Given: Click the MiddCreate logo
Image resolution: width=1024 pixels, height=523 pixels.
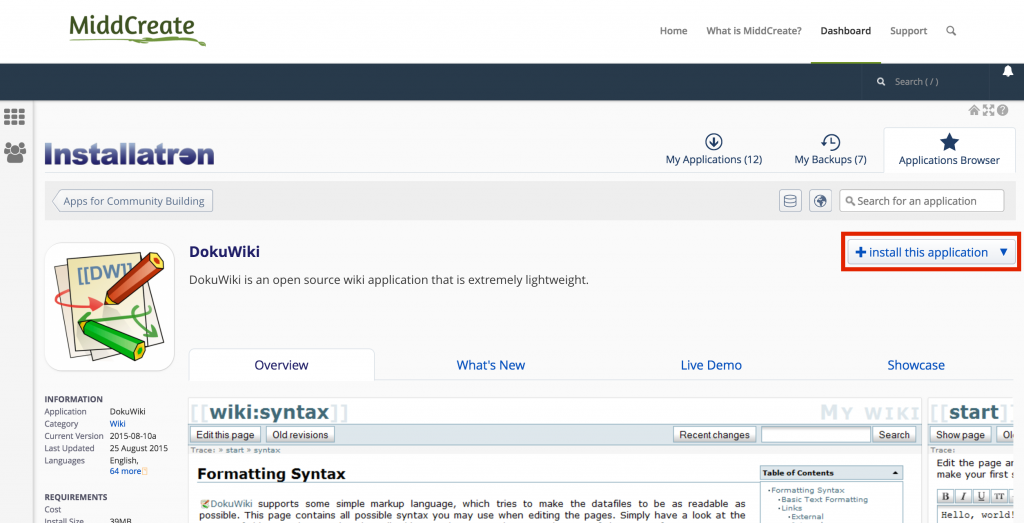Looking at the screenshot, I should click(x=137, y=30).
